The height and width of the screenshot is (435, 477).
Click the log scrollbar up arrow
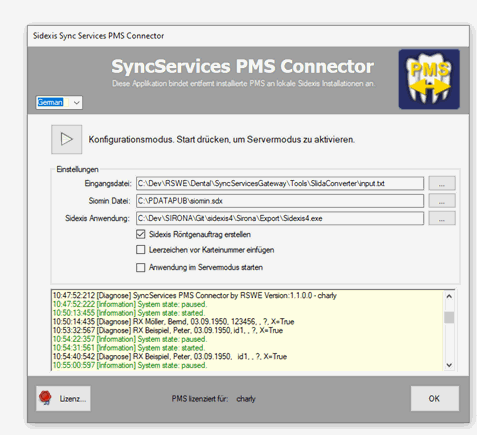click(x=449, y=296)
